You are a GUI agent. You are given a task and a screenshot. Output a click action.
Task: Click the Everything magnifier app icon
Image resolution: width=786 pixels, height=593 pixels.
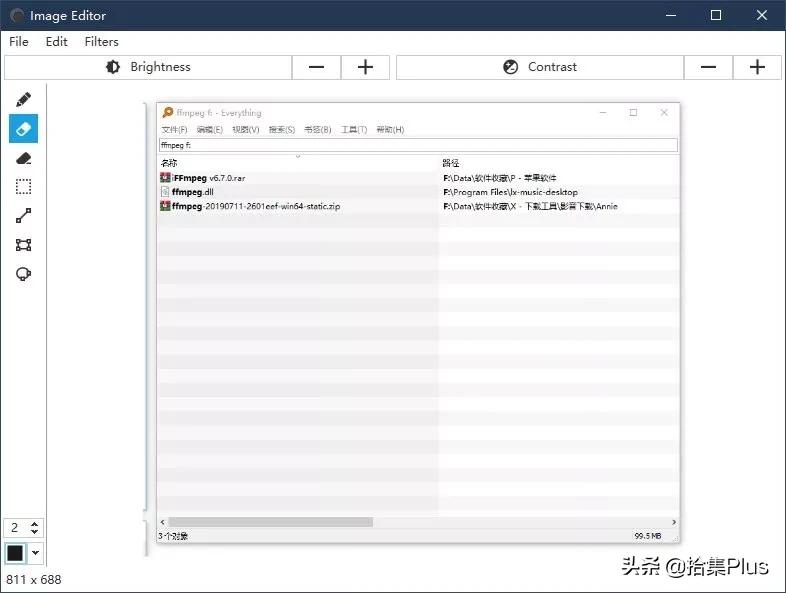168,112
